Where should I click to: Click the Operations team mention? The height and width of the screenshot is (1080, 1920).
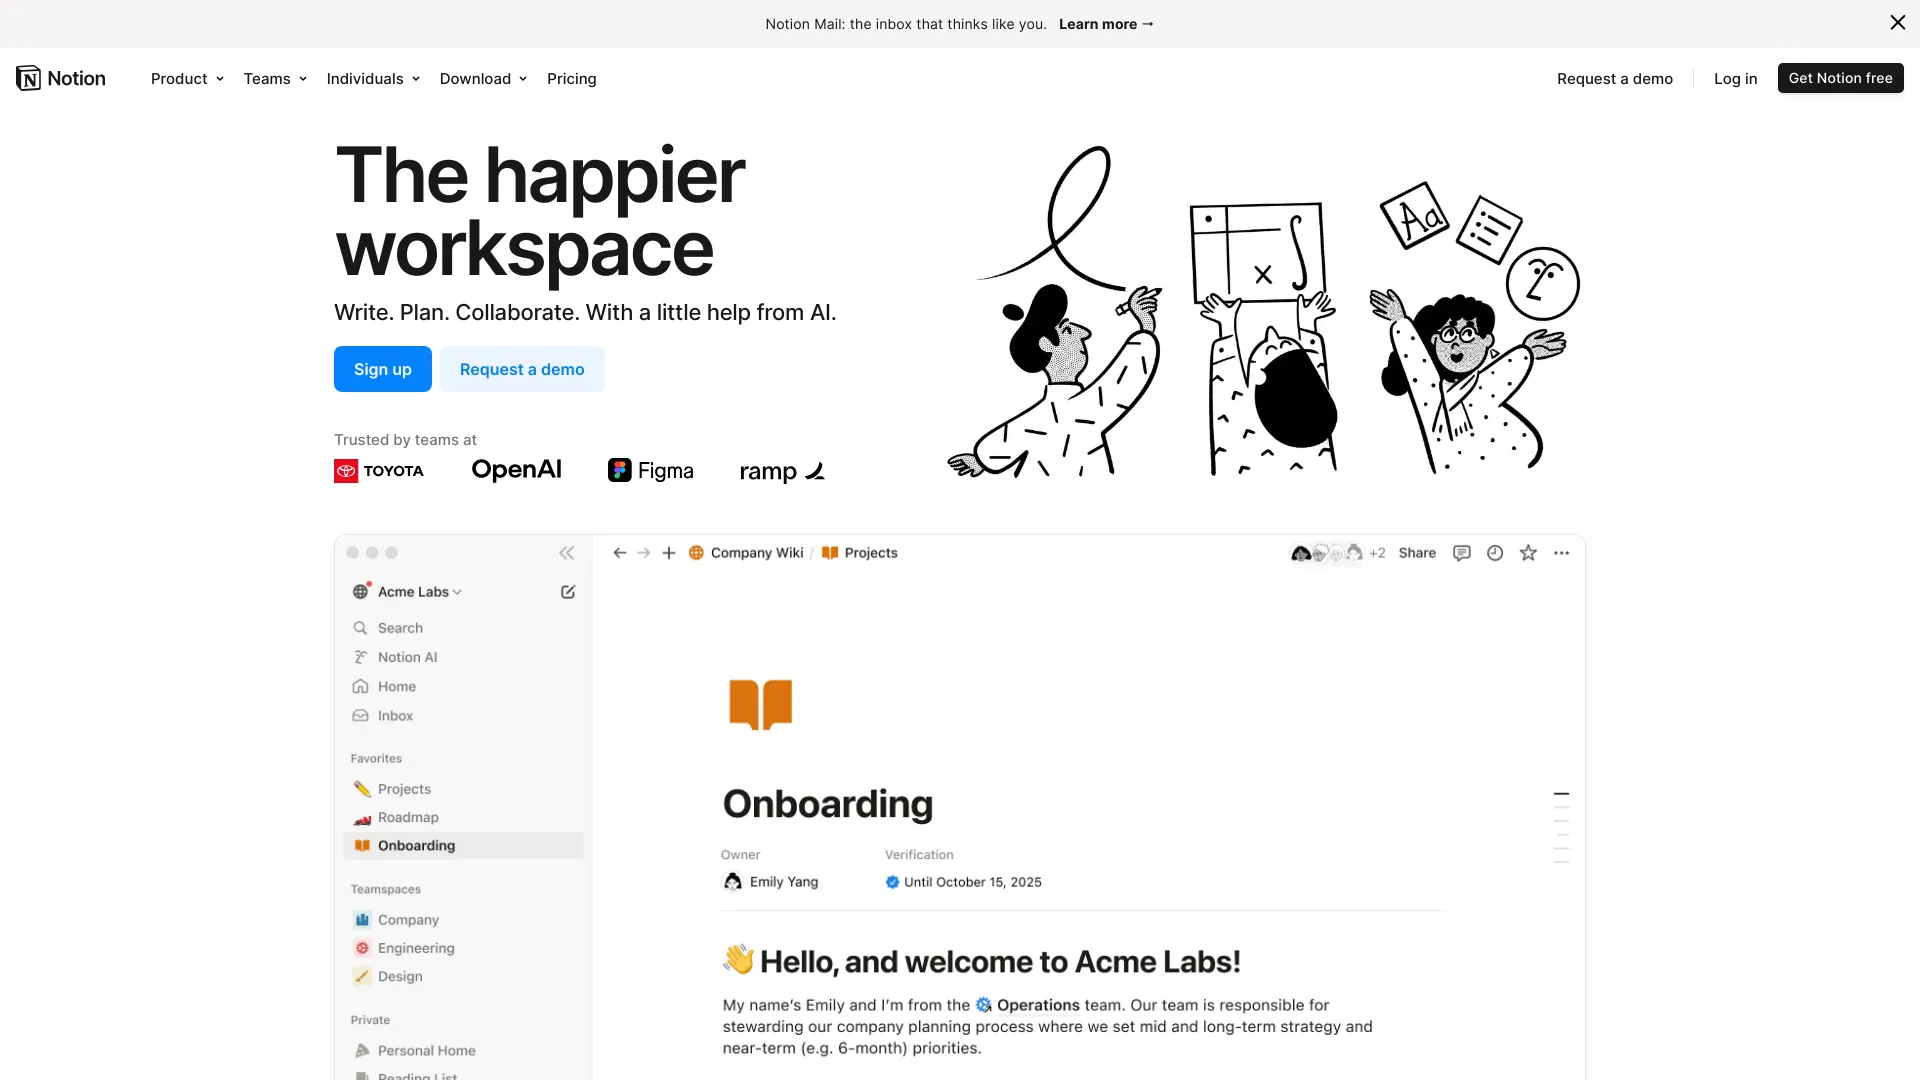coord(1028,1005)
